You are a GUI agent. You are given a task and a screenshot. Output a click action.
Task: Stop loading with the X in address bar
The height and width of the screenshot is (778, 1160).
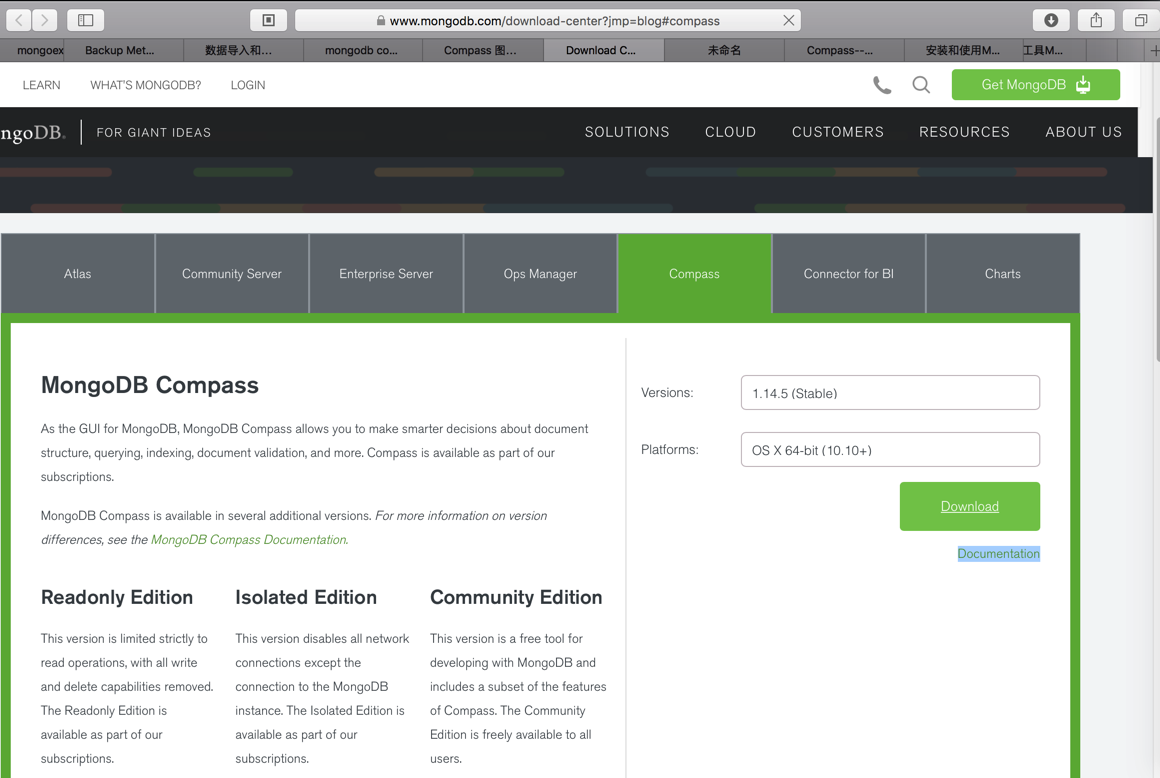pyautogui.click(x=789, y=21)
